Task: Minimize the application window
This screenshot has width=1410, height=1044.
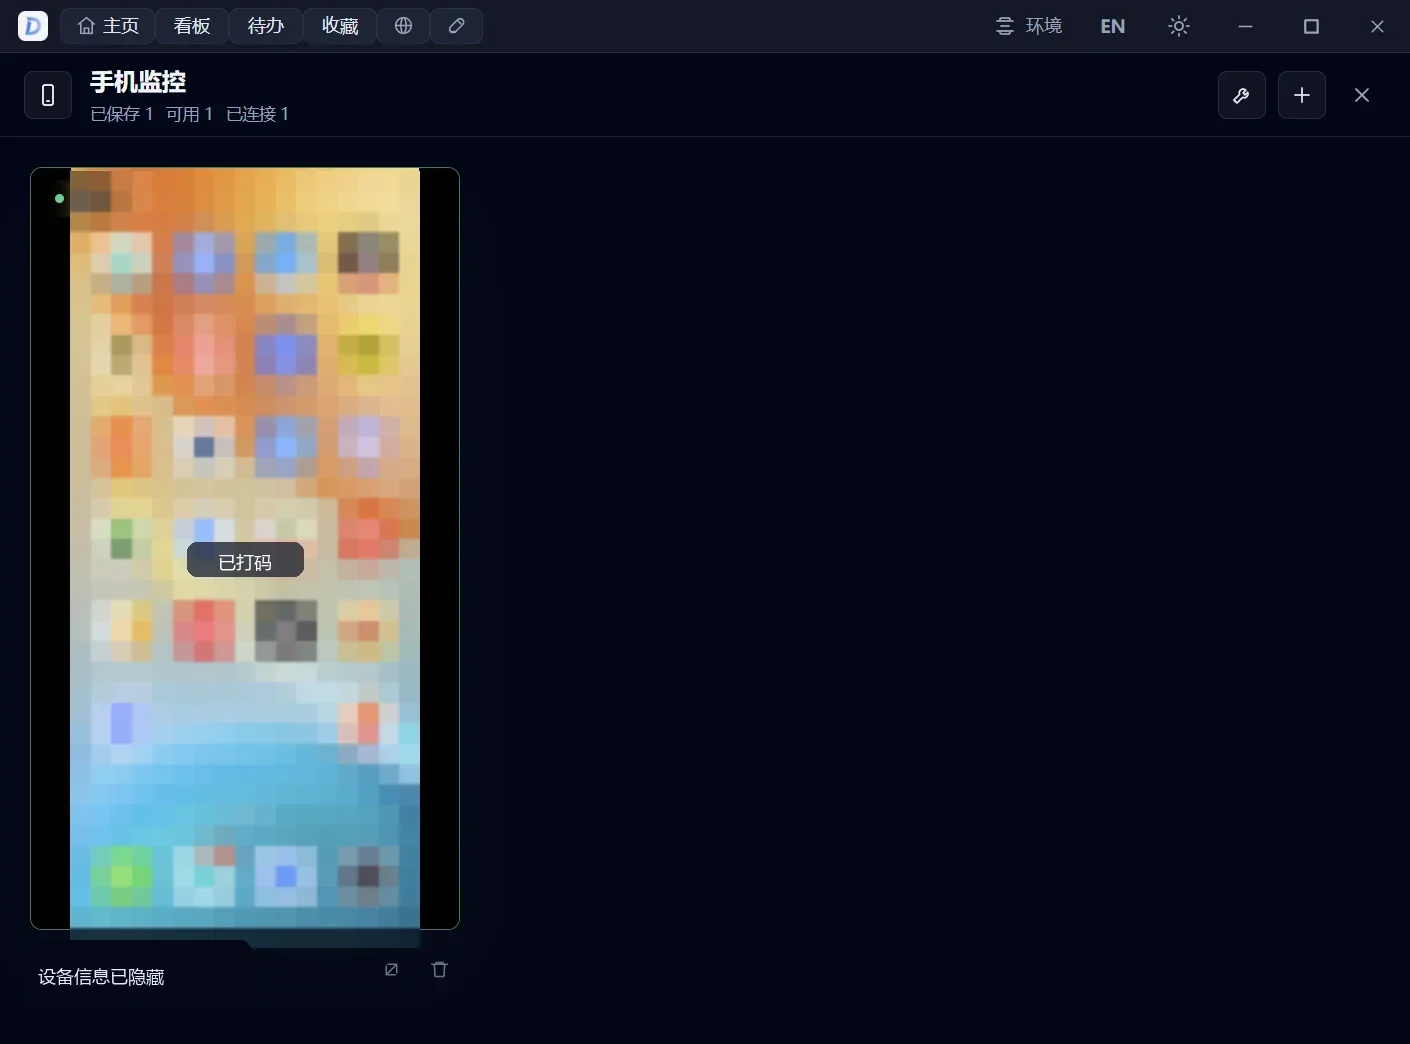Action: tap(1245, 26)
